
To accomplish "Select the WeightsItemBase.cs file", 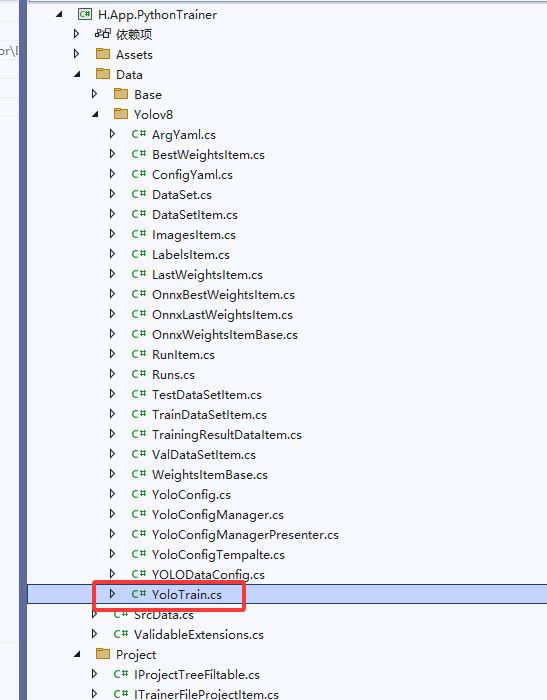I will click(210, 475).
